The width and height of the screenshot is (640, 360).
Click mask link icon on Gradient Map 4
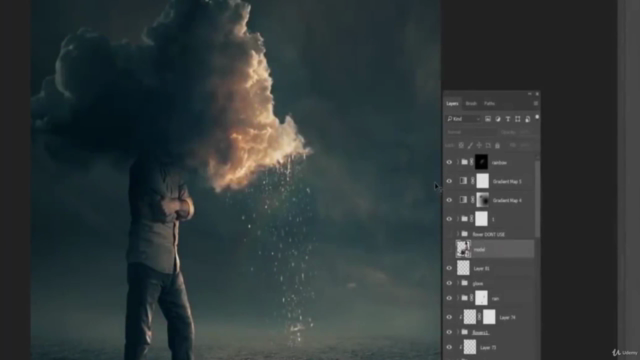point(472,200)
